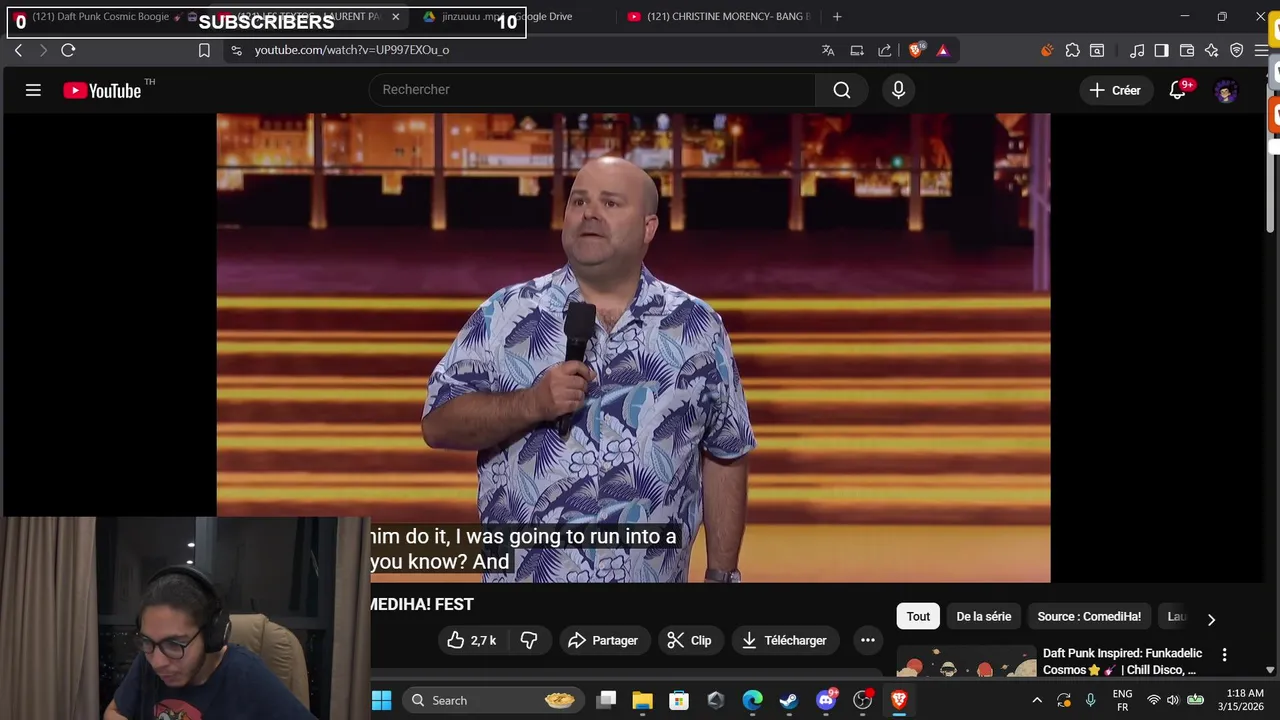
Task: Open the YouTube account avatar menu
Action: click(x=1226, y=91)
